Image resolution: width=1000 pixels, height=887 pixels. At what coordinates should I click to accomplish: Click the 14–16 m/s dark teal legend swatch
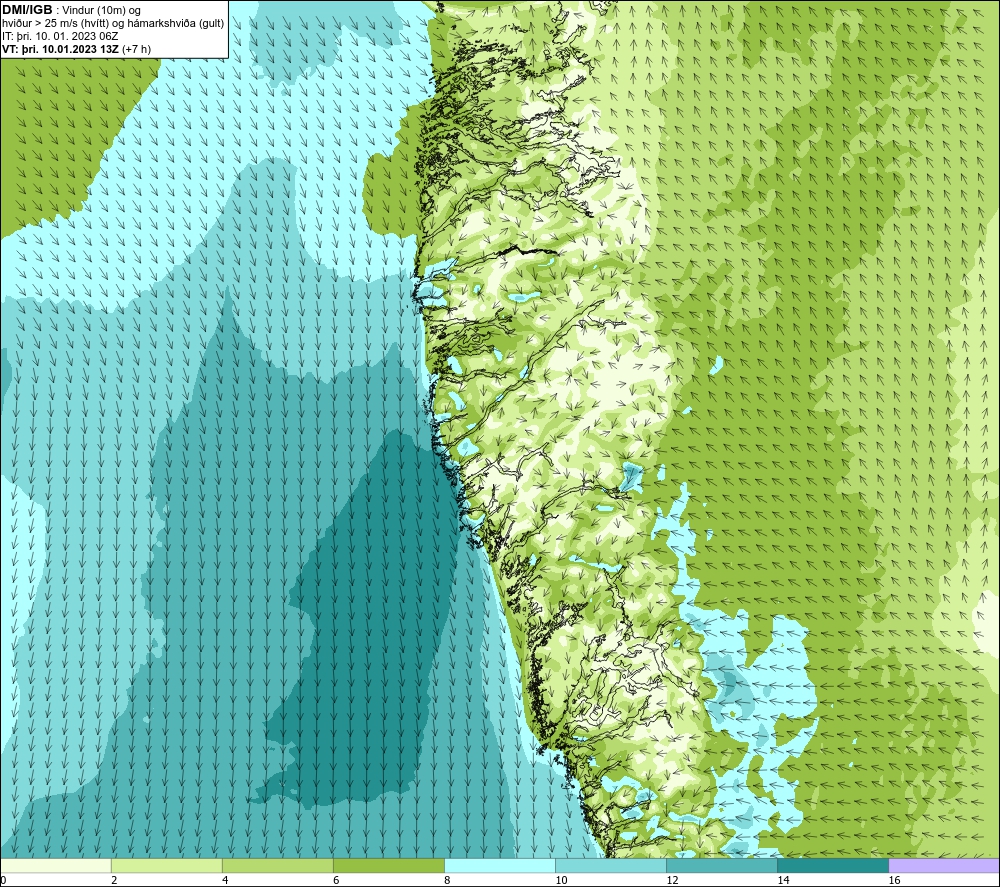coord(832,865)
